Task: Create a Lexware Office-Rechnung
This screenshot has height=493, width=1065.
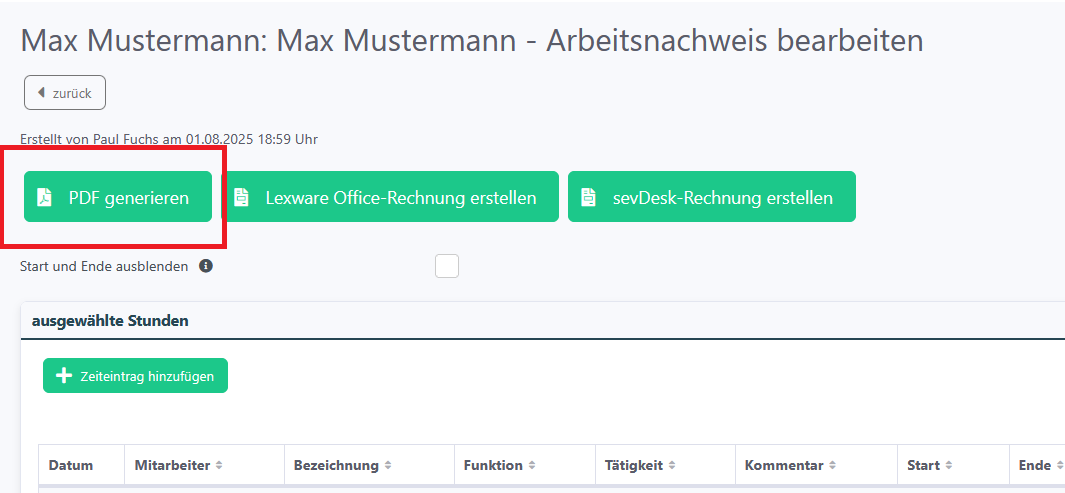Action: [x=390, y=197]
